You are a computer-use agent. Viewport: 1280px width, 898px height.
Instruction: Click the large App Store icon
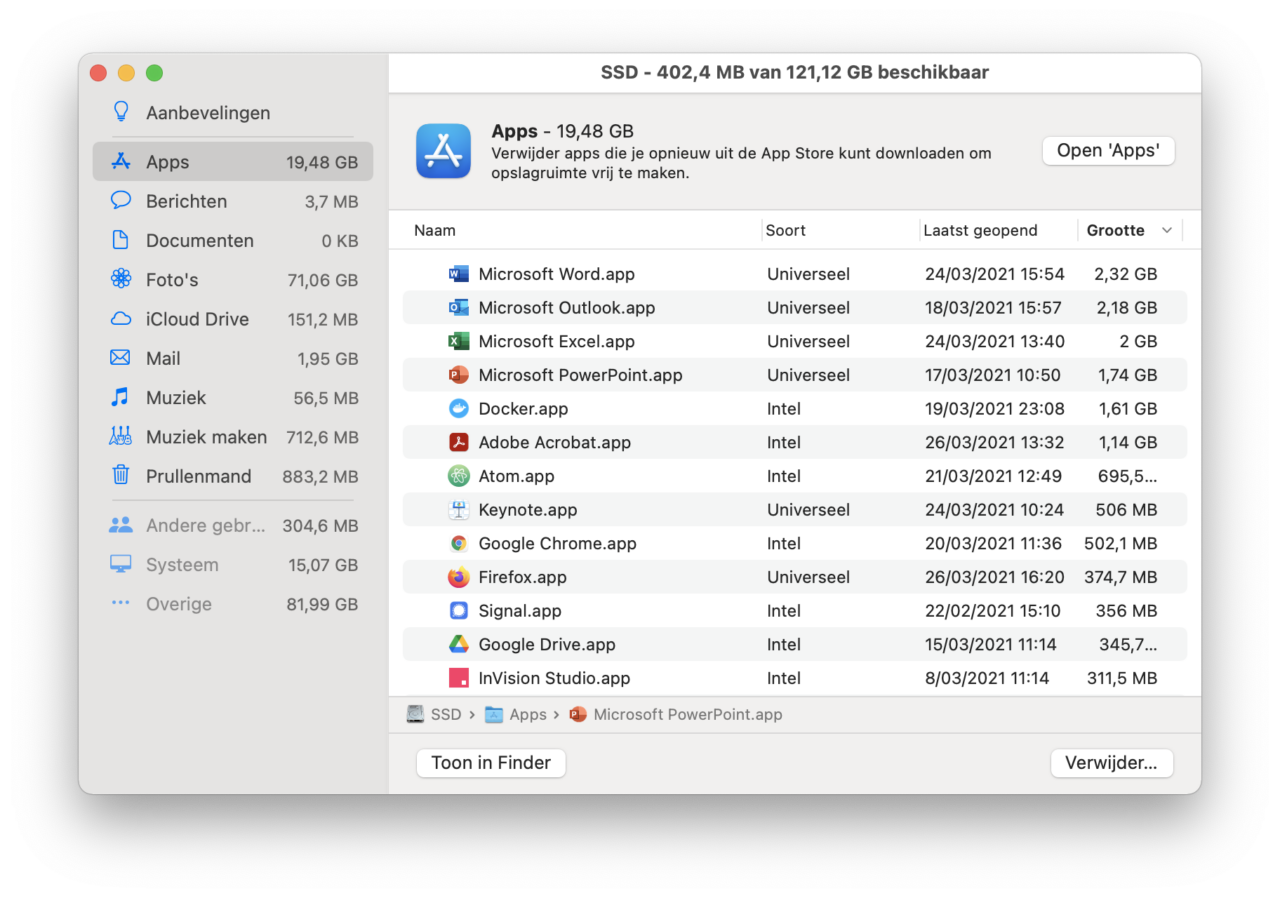pos(443,151)
